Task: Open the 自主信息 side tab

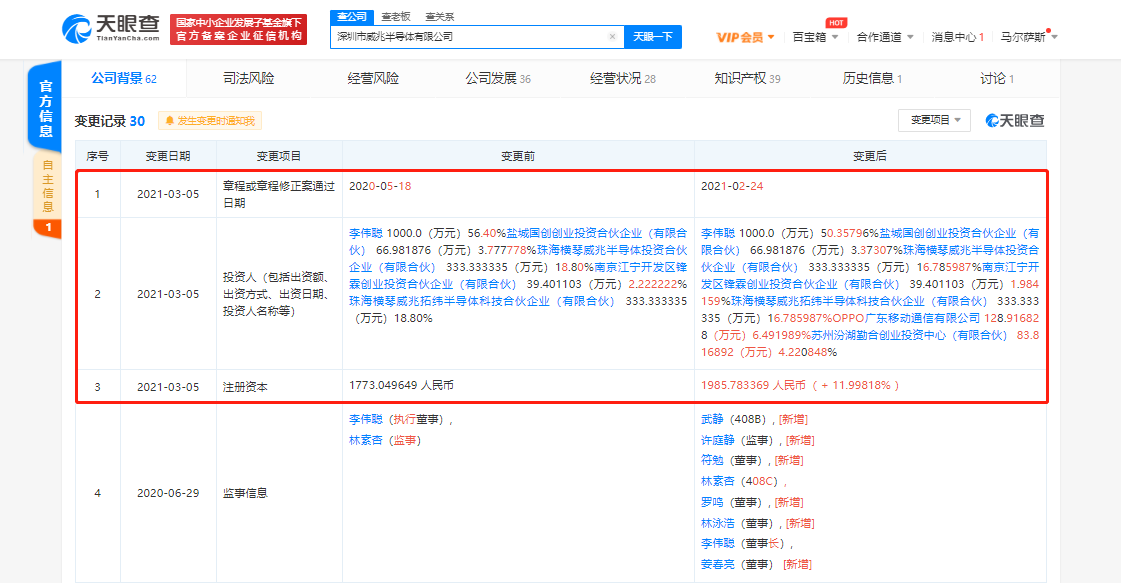Action: [46, 187]
